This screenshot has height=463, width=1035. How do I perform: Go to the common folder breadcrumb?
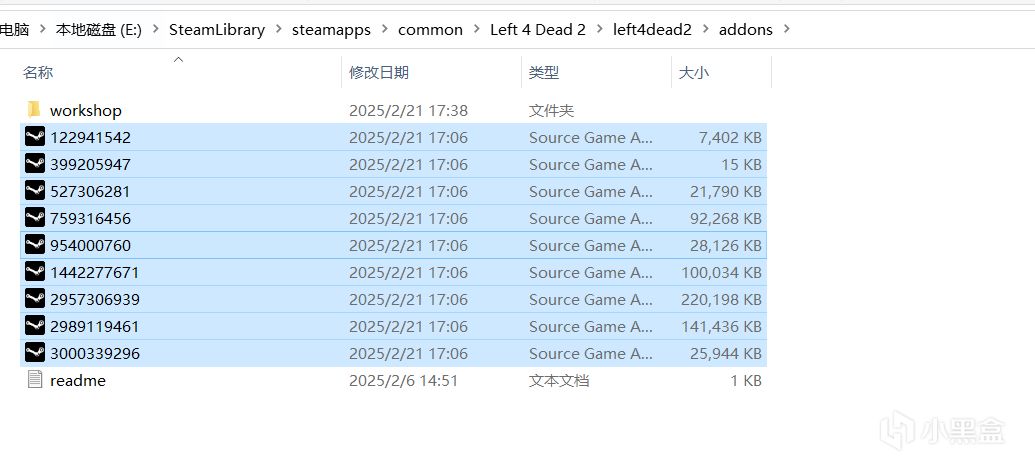(430, 29)
